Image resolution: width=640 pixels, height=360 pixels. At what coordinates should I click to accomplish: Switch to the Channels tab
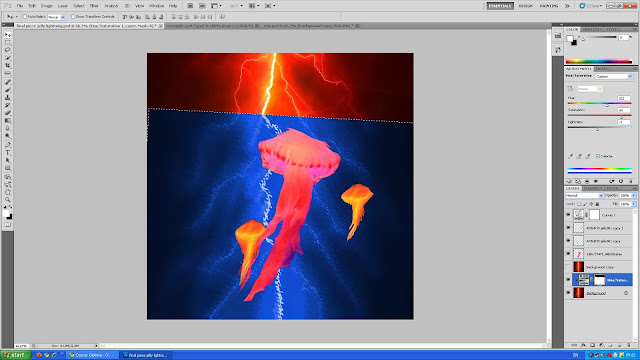tap(592, 188)
